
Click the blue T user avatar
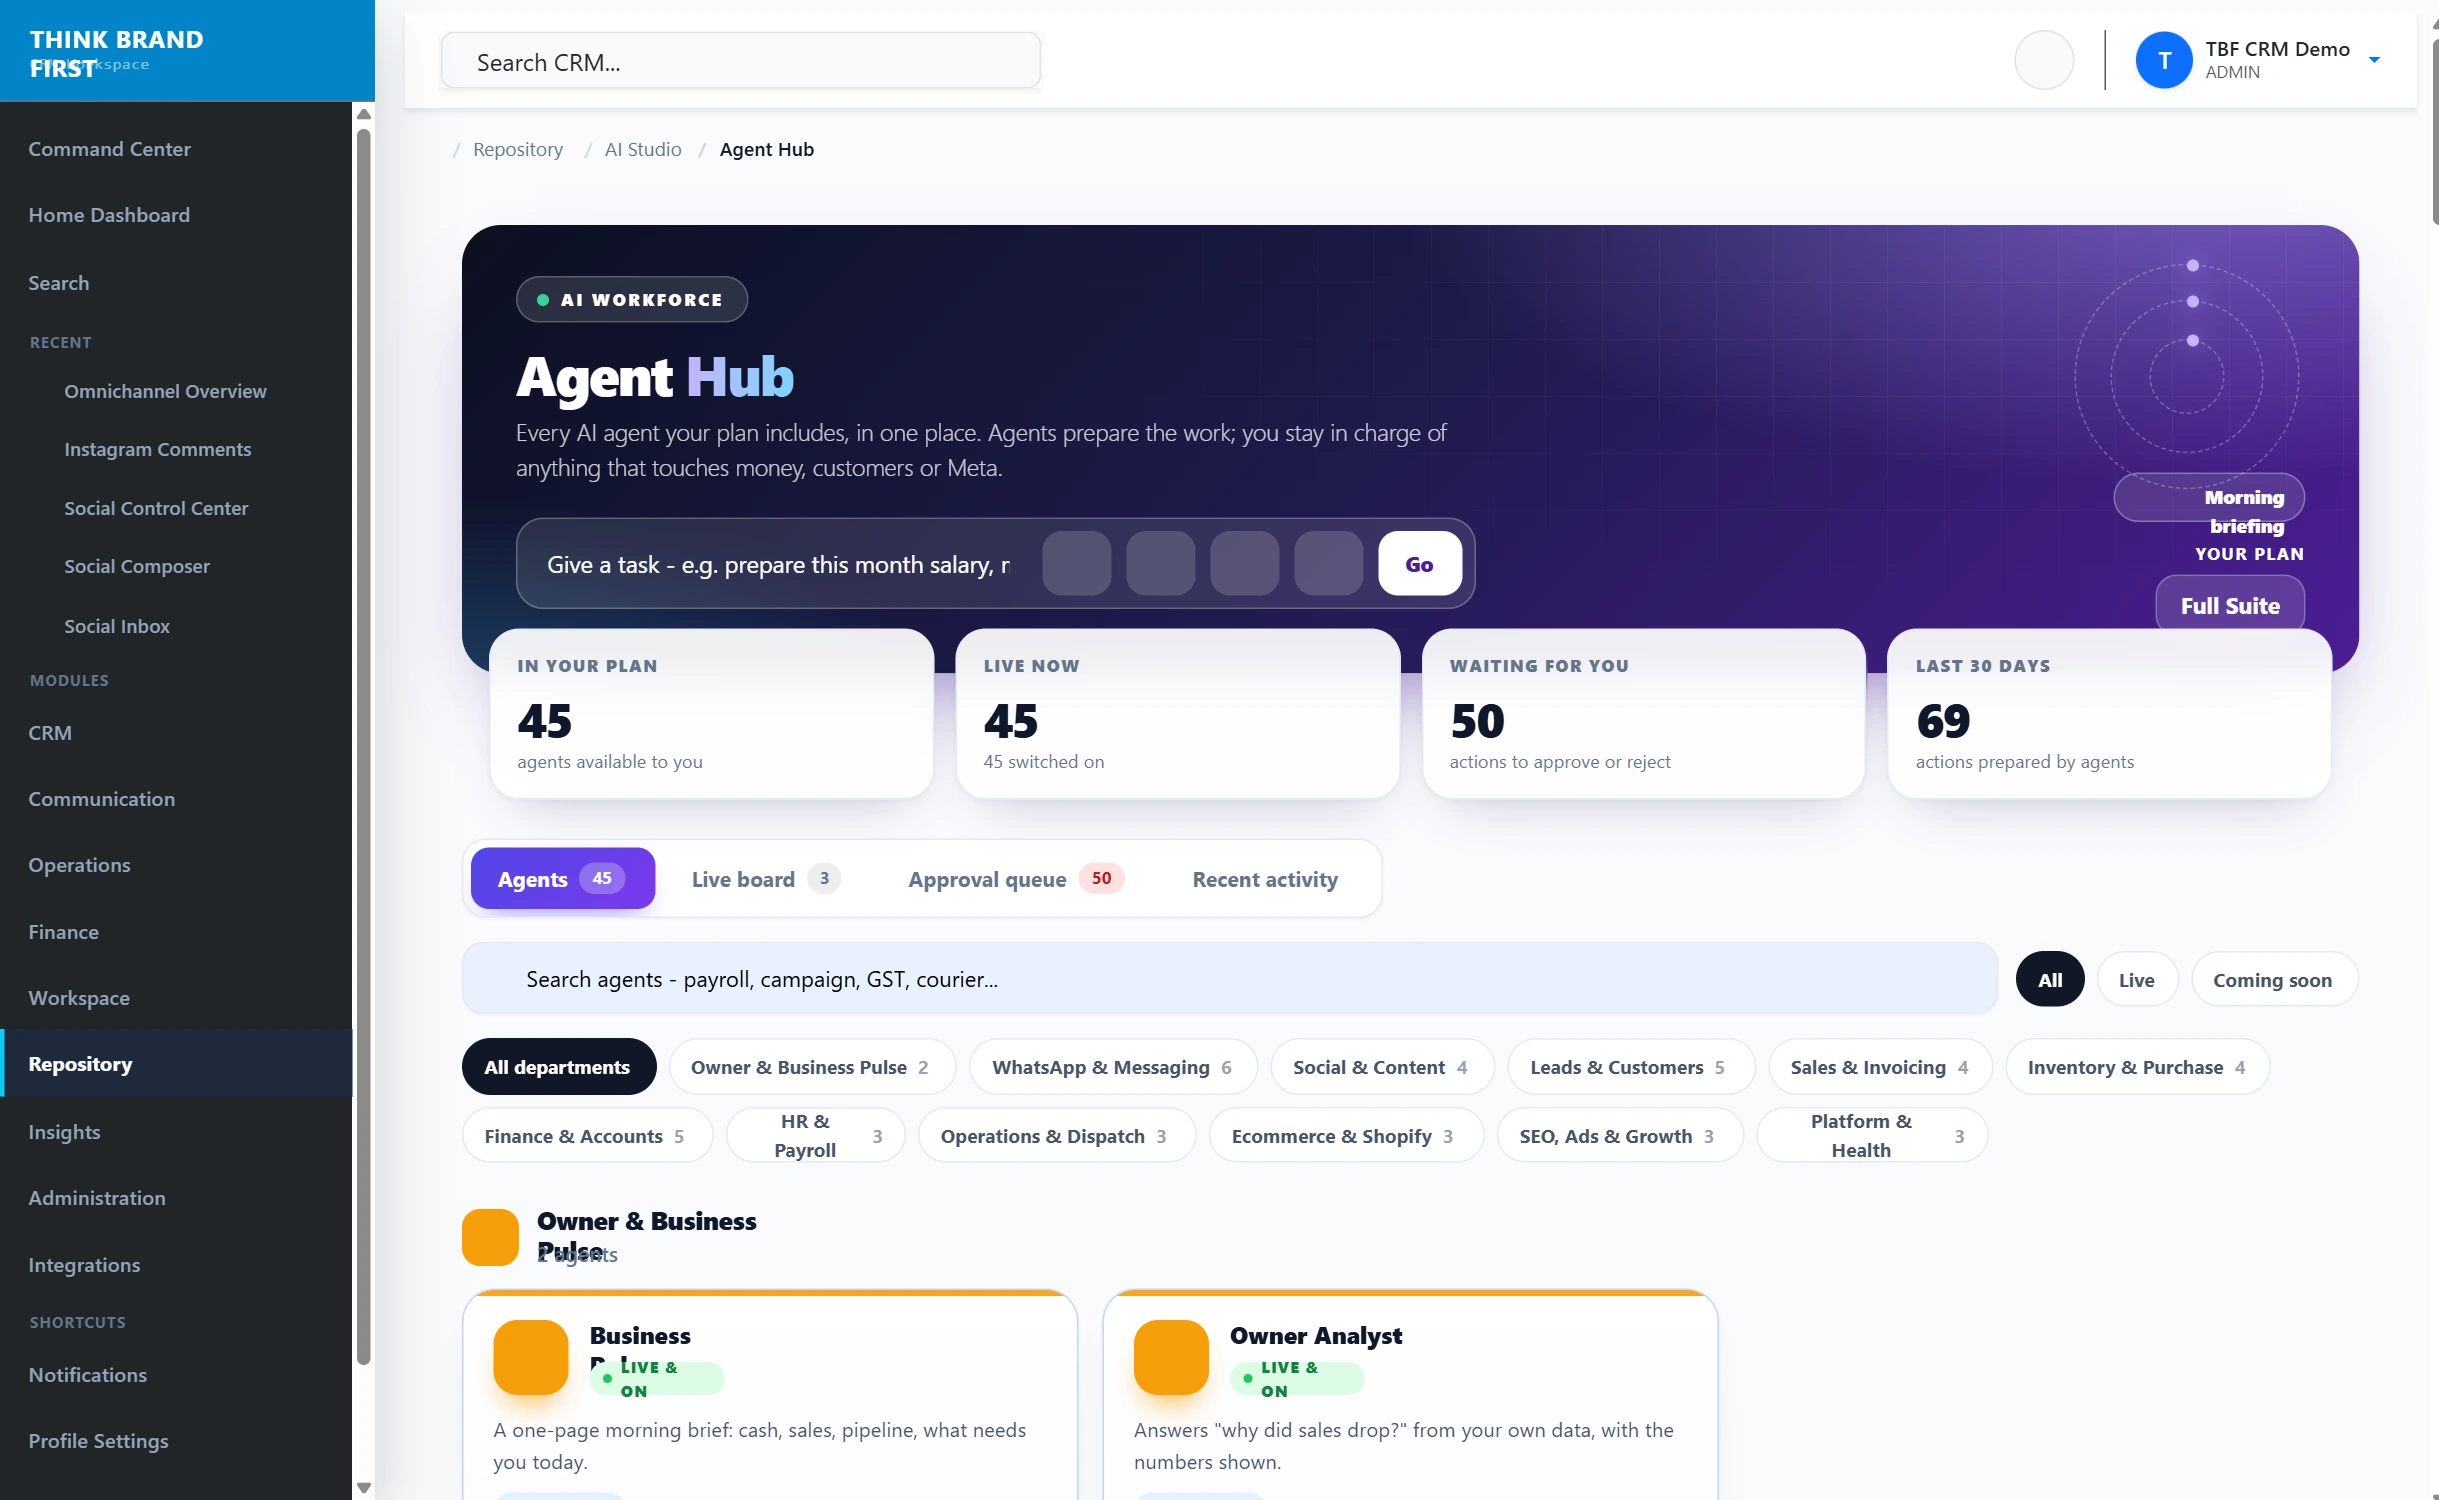tap(2163, 60)
